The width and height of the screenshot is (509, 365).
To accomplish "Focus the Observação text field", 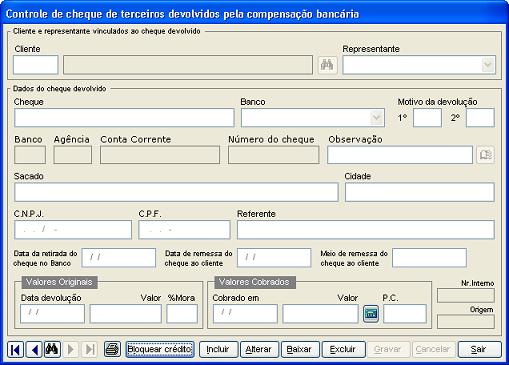I will click(x=400, y=155).
